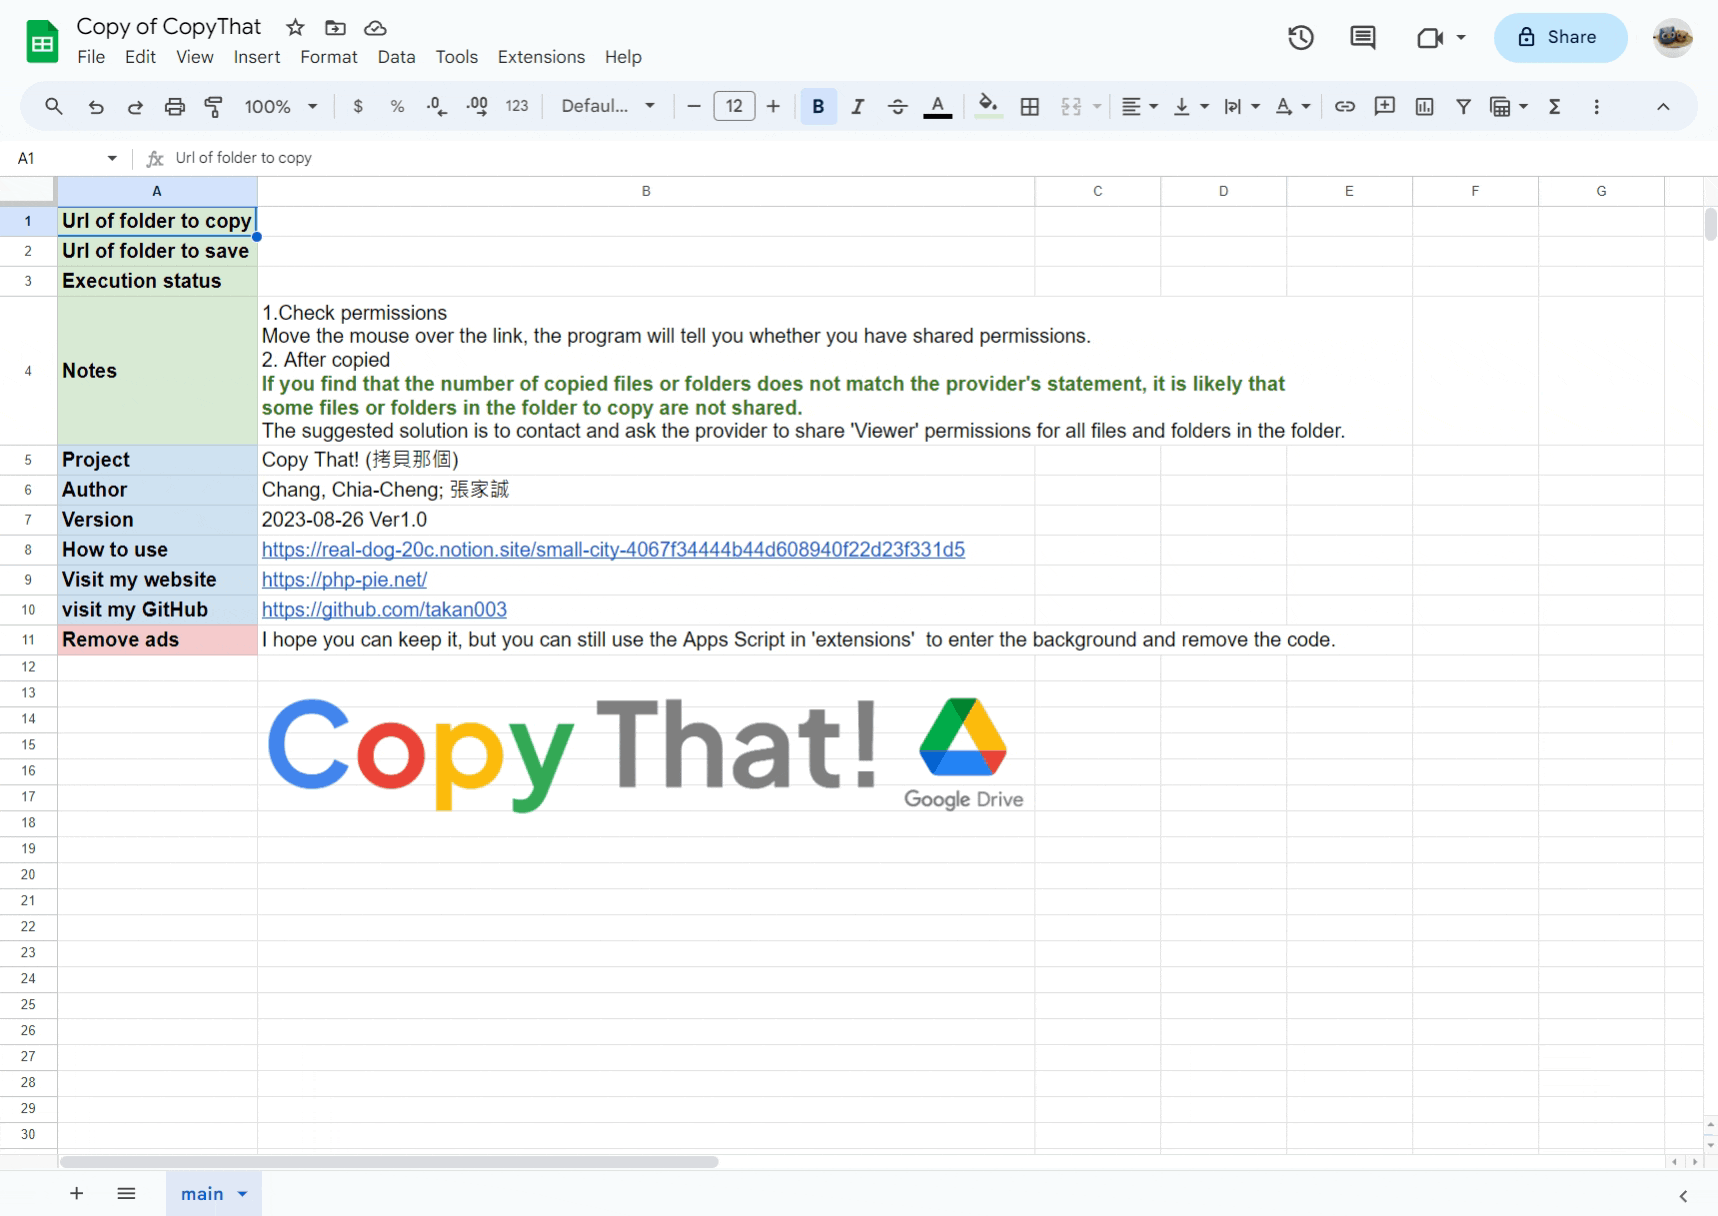Open the File menu
Screen dimensions: 1718x1216
coord(91,57)
